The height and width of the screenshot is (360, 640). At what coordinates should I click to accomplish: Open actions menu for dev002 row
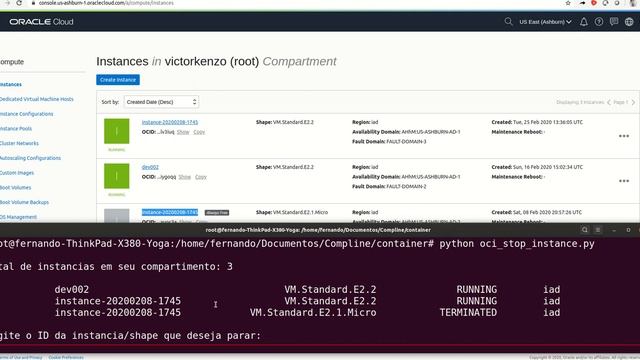pyautogui.click(x=624, y=181)
